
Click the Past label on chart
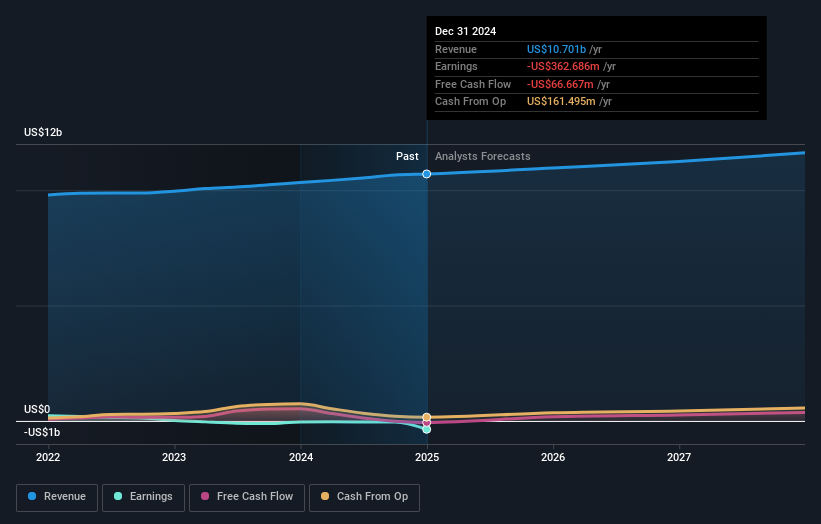point(407,156)
